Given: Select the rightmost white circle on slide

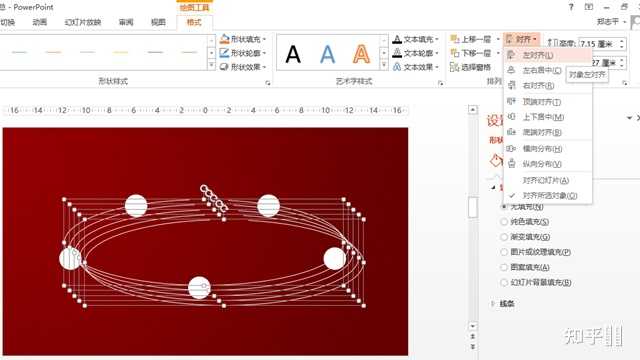Looking at the screenshot, I should coord(335,258).
